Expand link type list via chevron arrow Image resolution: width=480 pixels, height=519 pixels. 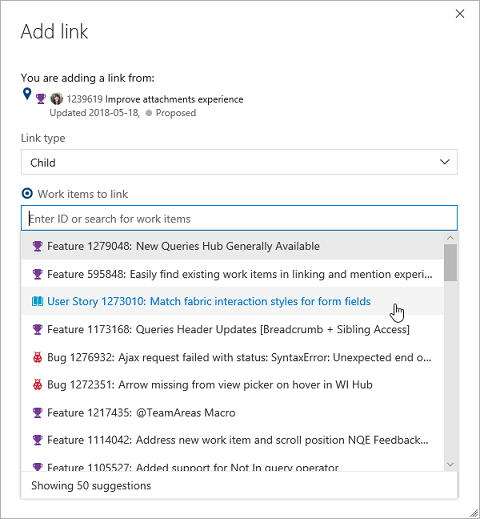coord(445,162)
